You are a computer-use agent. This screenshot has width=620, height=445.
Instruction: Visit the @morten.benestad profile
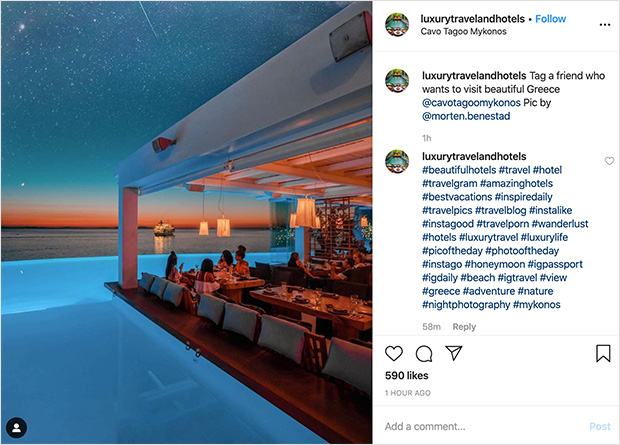click(466, 116)
